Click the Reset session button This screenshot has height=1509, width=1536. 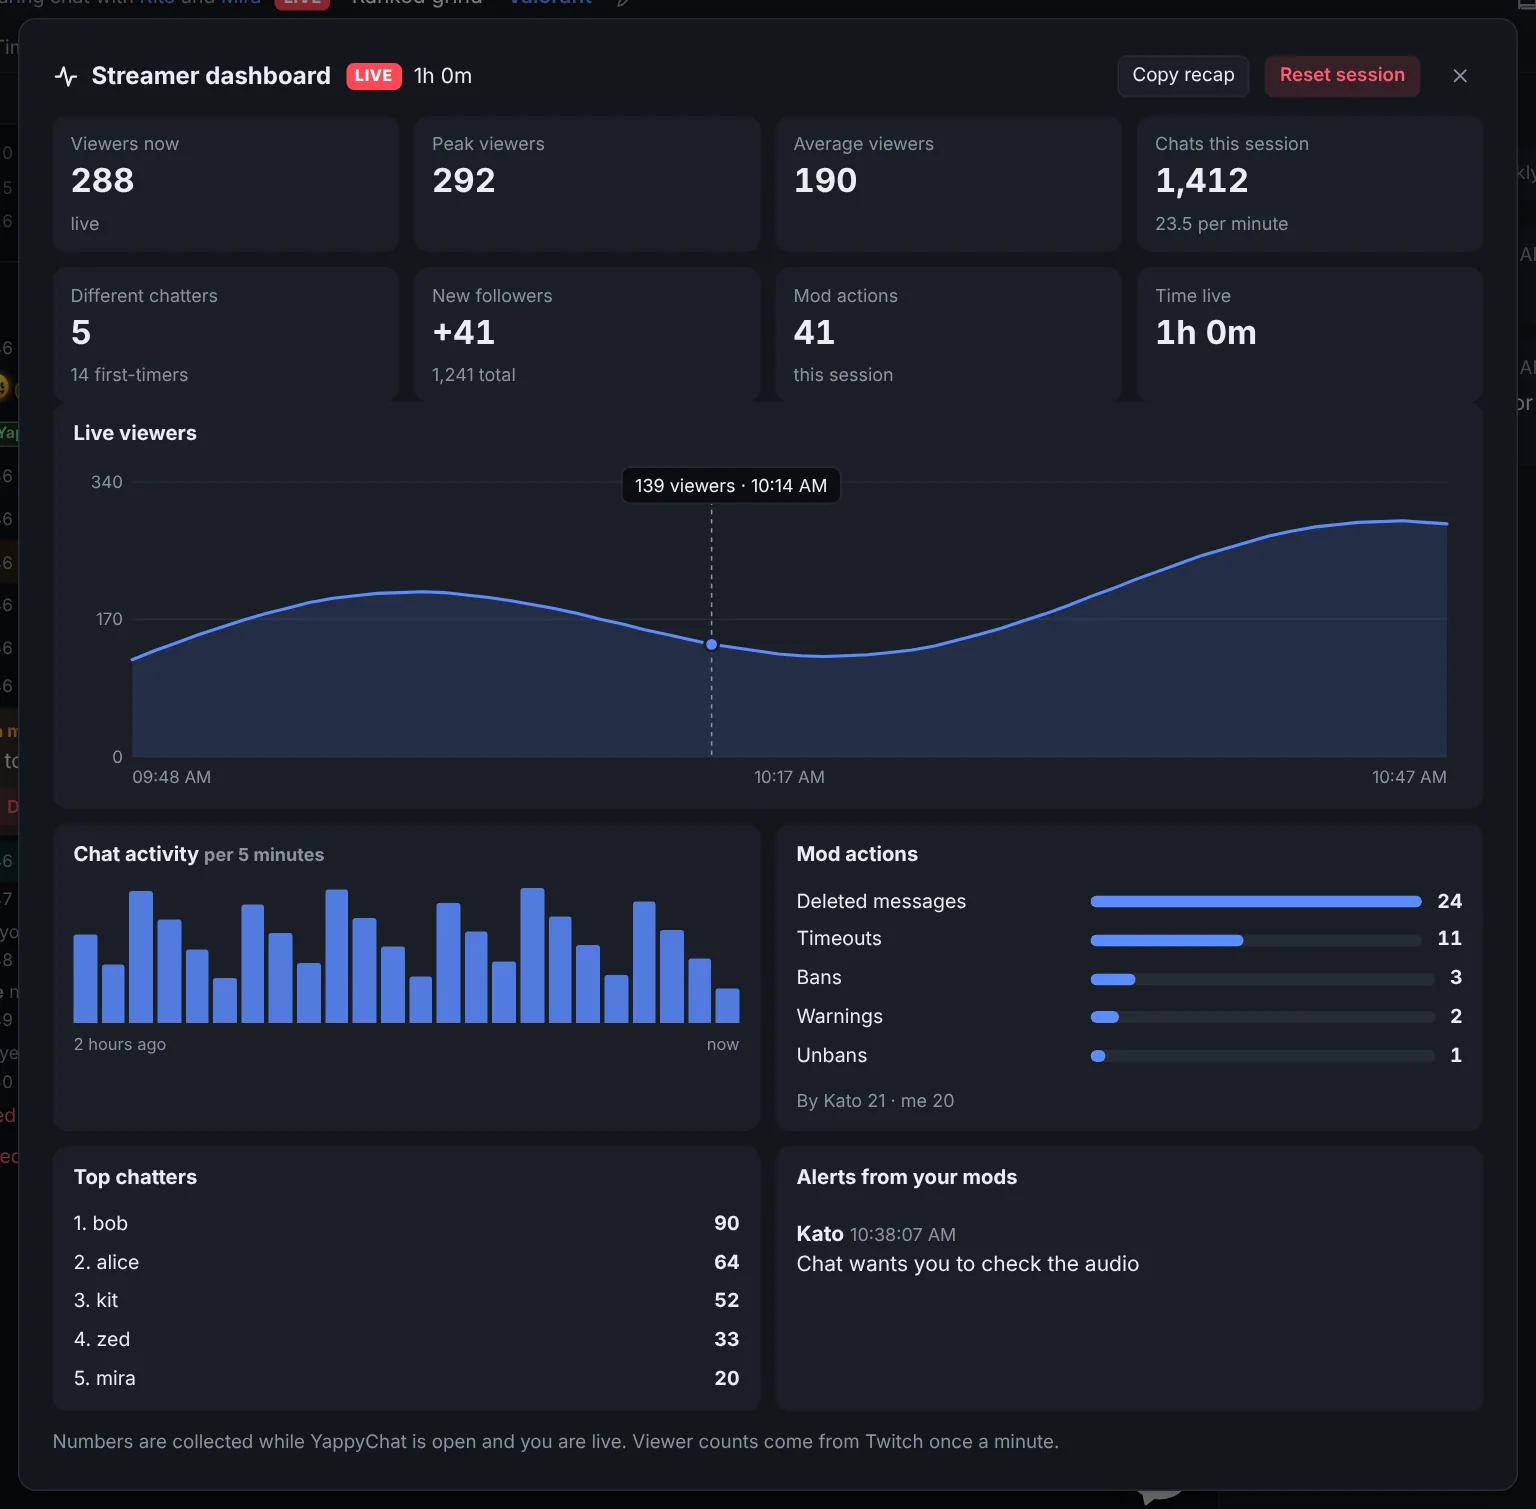click(1342, 76)
